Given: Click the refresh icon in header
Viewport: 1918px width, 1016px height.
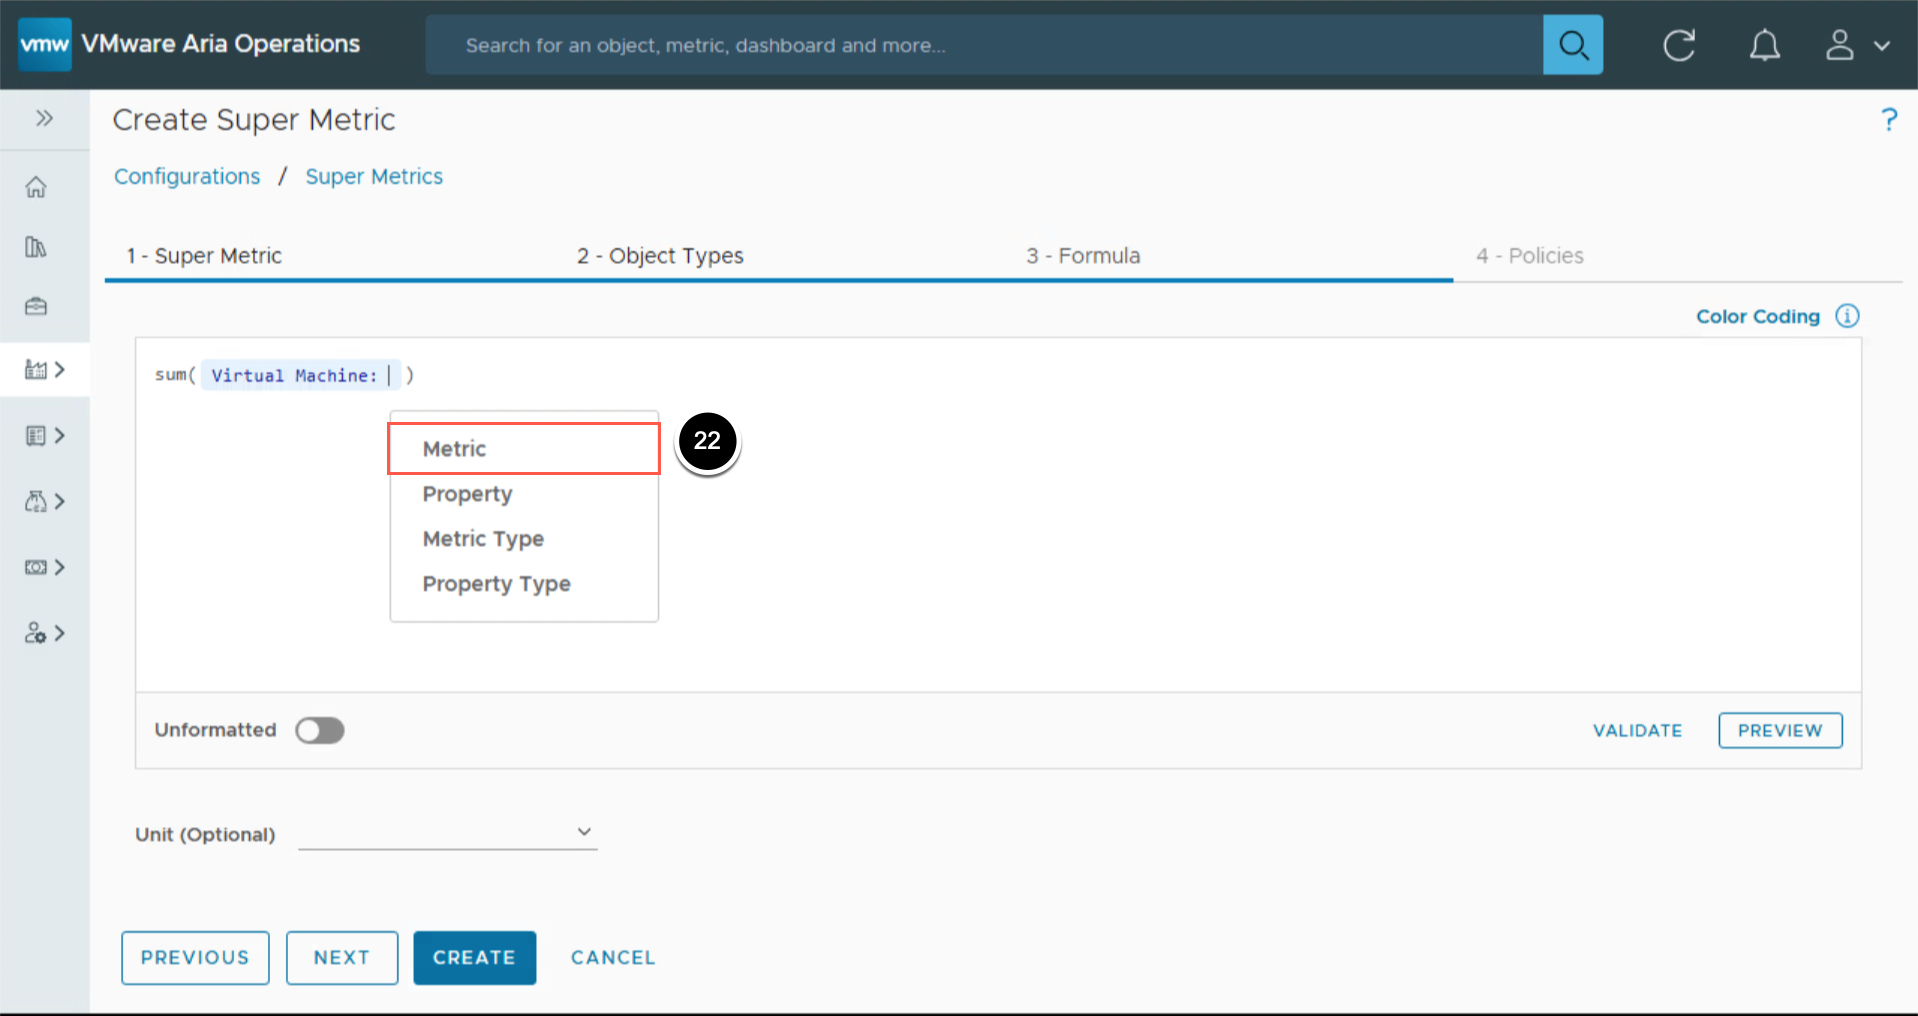Looking at the screenshot, I should 1679,45.
